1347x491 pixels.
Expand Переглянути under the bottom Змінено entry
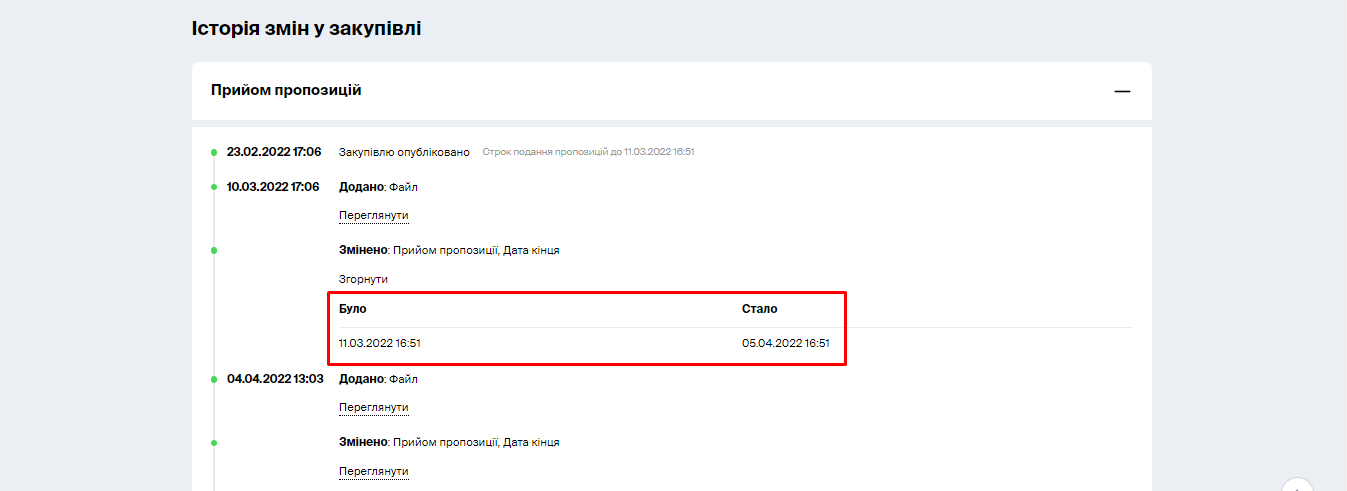click(373, 471)
